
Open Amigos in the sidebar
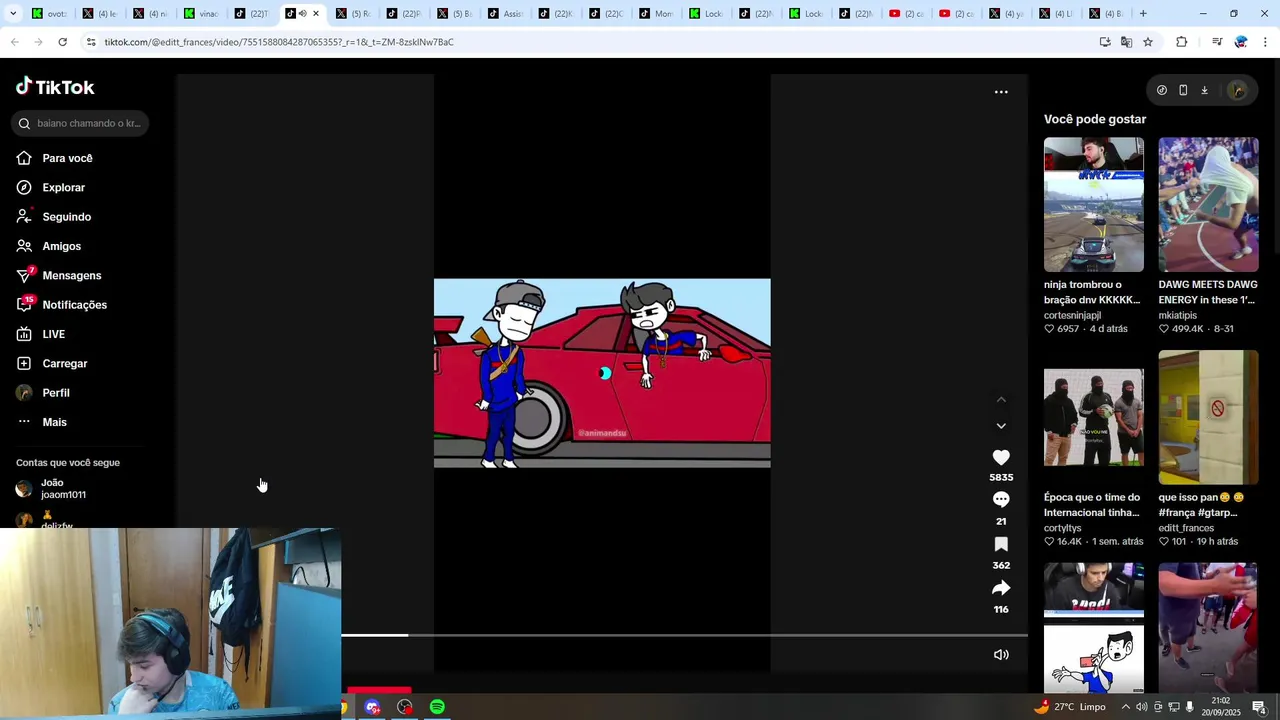[62, 246]
